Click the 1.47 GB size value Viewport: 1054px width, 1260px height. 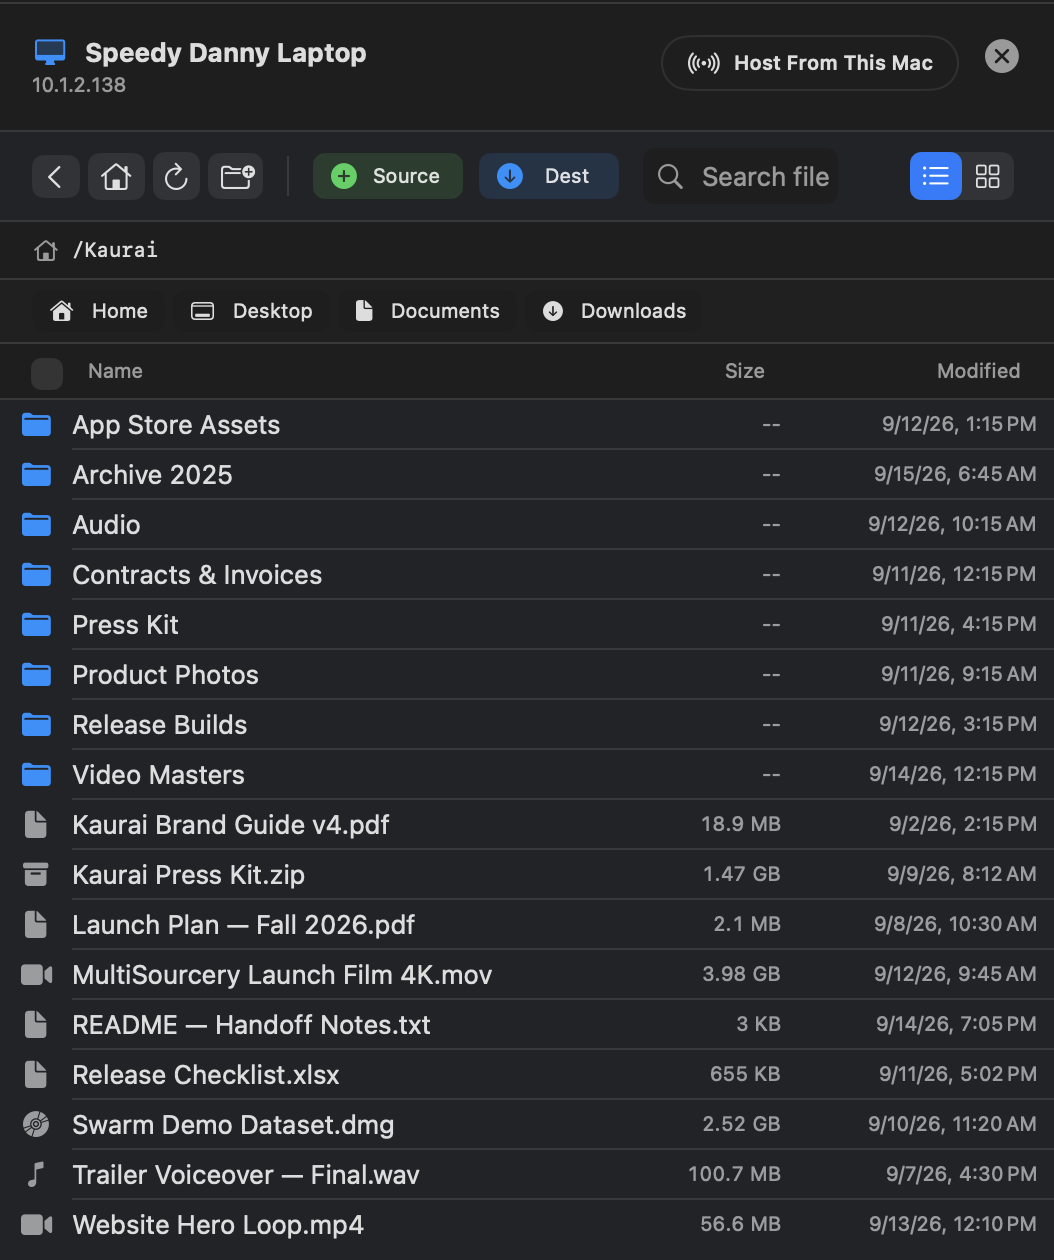click(742, 874)
